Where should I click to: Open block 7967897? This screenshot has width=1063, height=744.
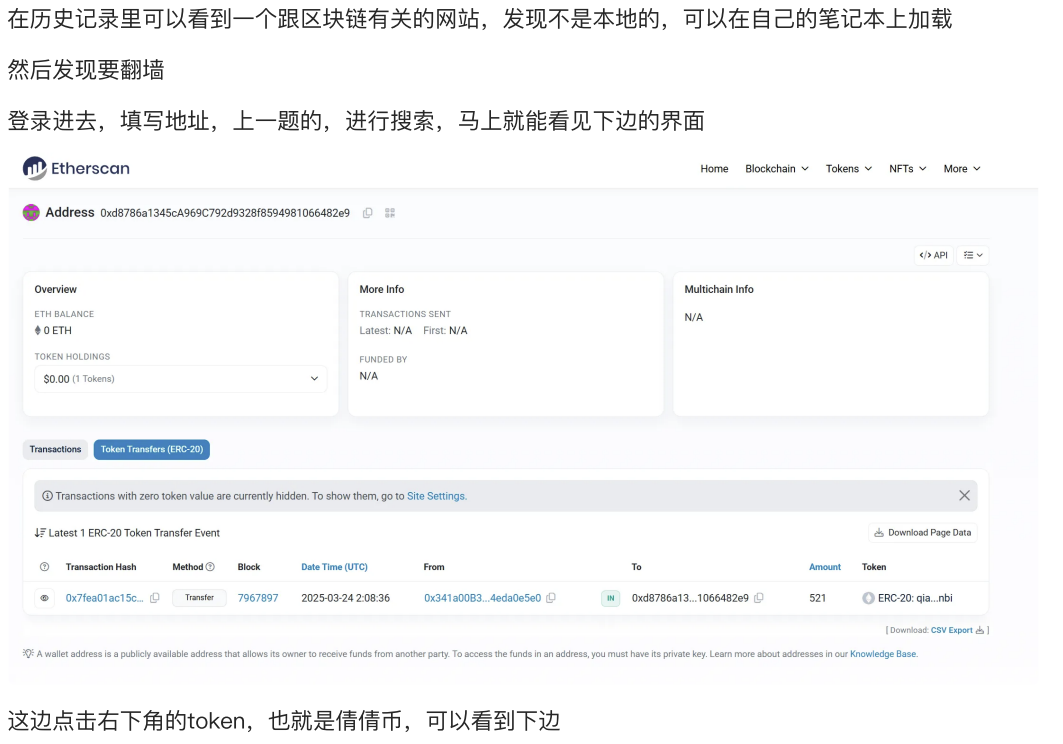point(258,598)
